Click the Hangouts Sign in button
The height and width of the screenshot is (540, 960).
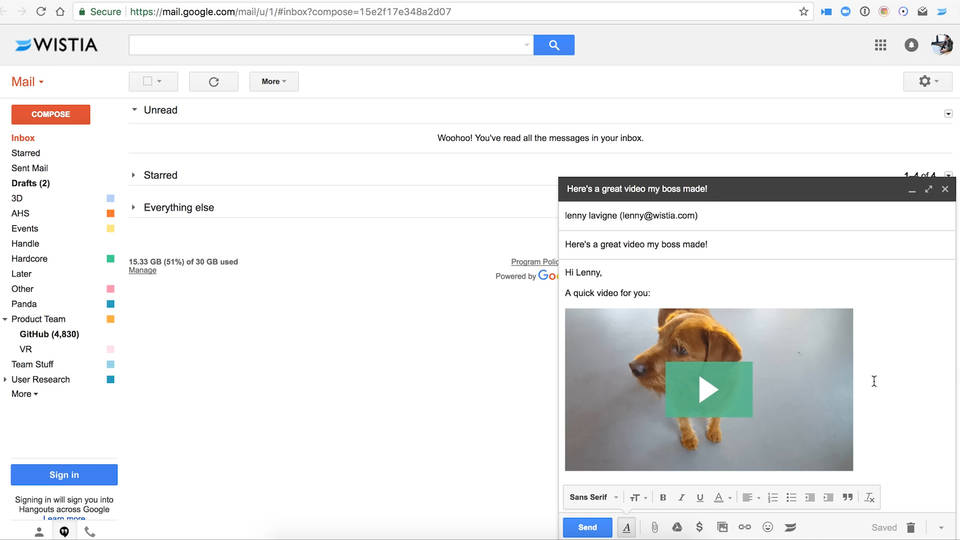pyautogui.click(x=64, y=474)
